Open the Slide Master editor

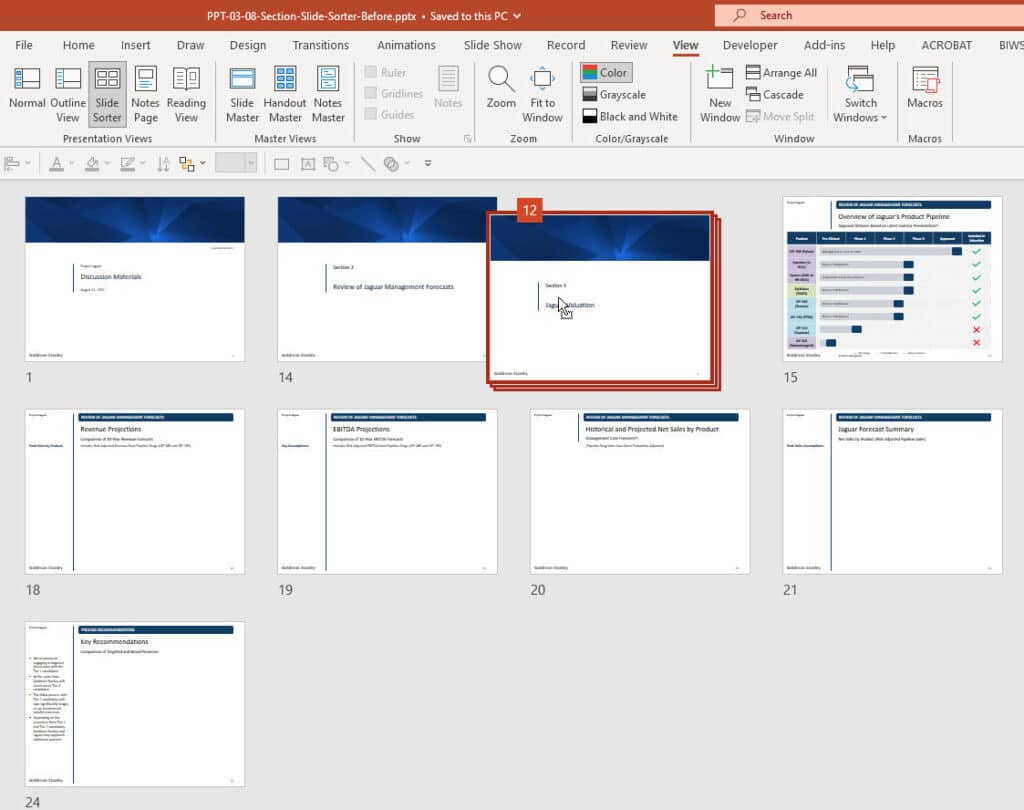(242, 93)
